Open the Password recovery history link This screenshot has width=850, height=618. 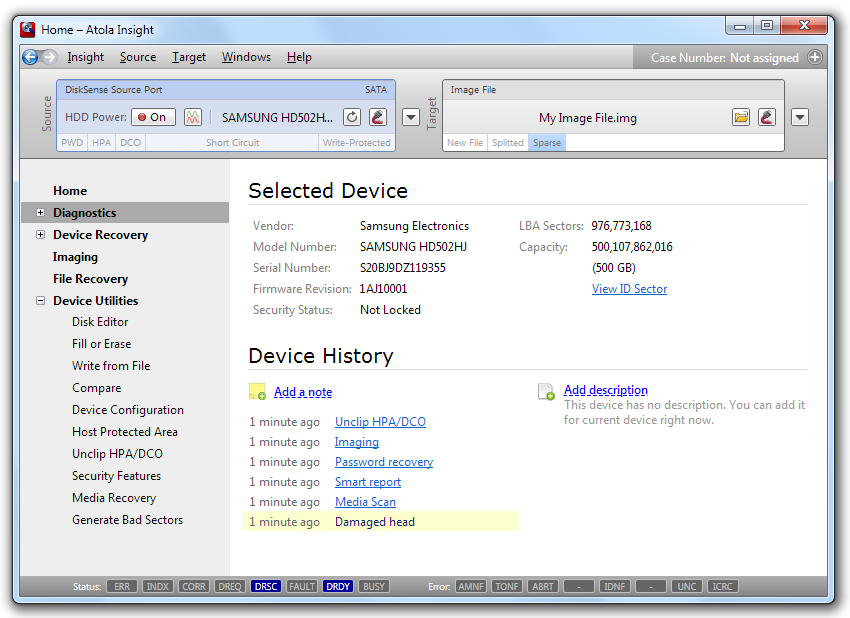tap(384, 462)
